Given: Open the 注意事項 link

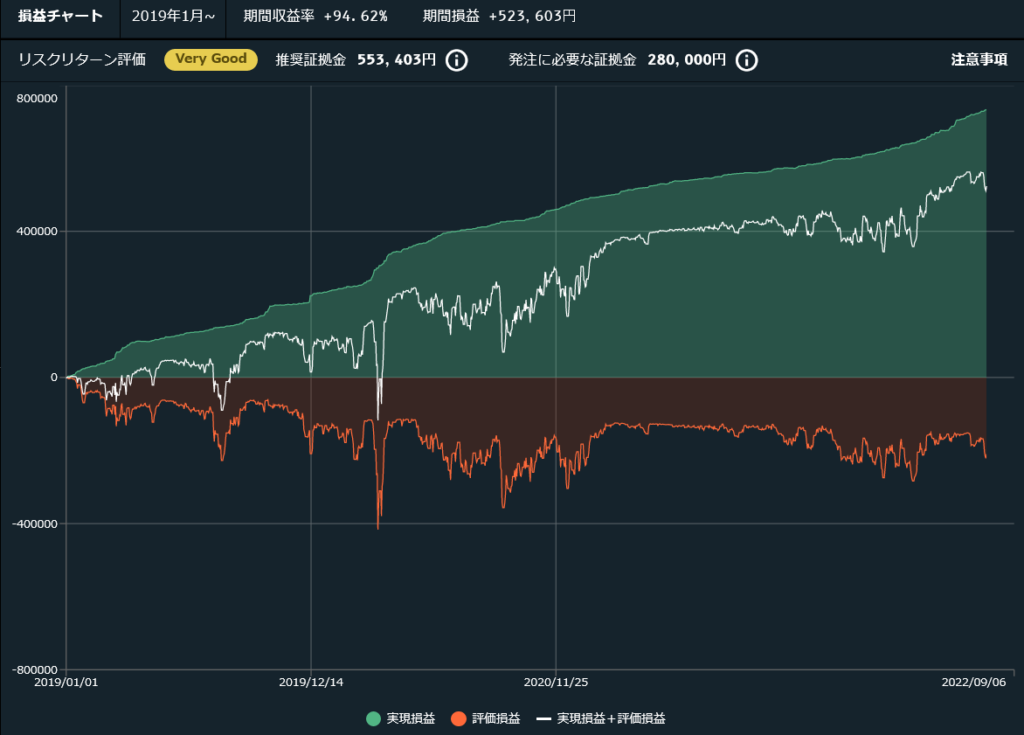Looking at the screenshot, I should tap(978, 60).
